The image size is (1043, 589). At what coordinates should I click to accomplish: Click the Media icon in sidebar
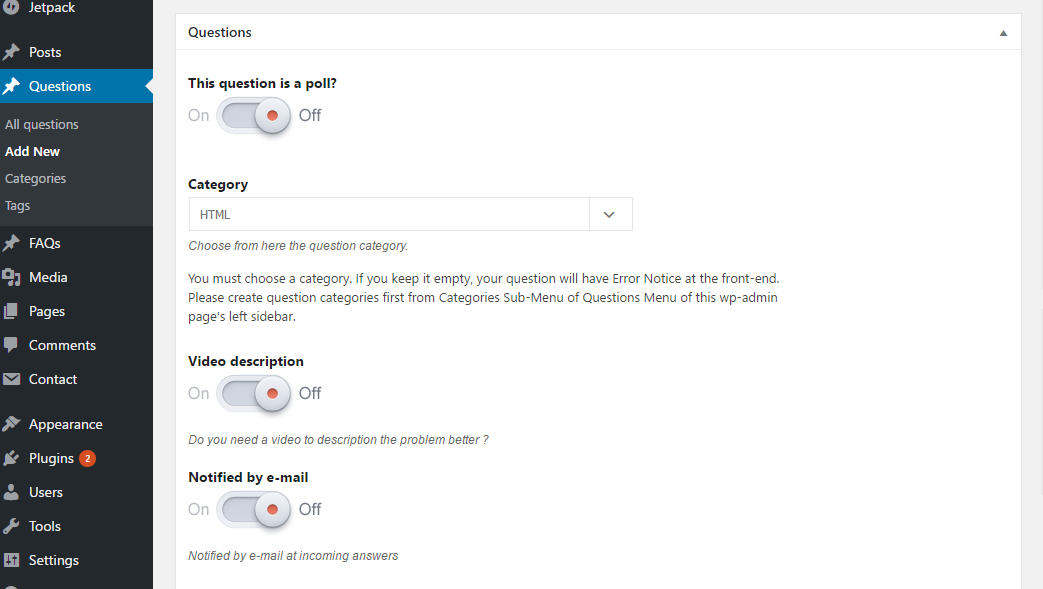point(12,277)
